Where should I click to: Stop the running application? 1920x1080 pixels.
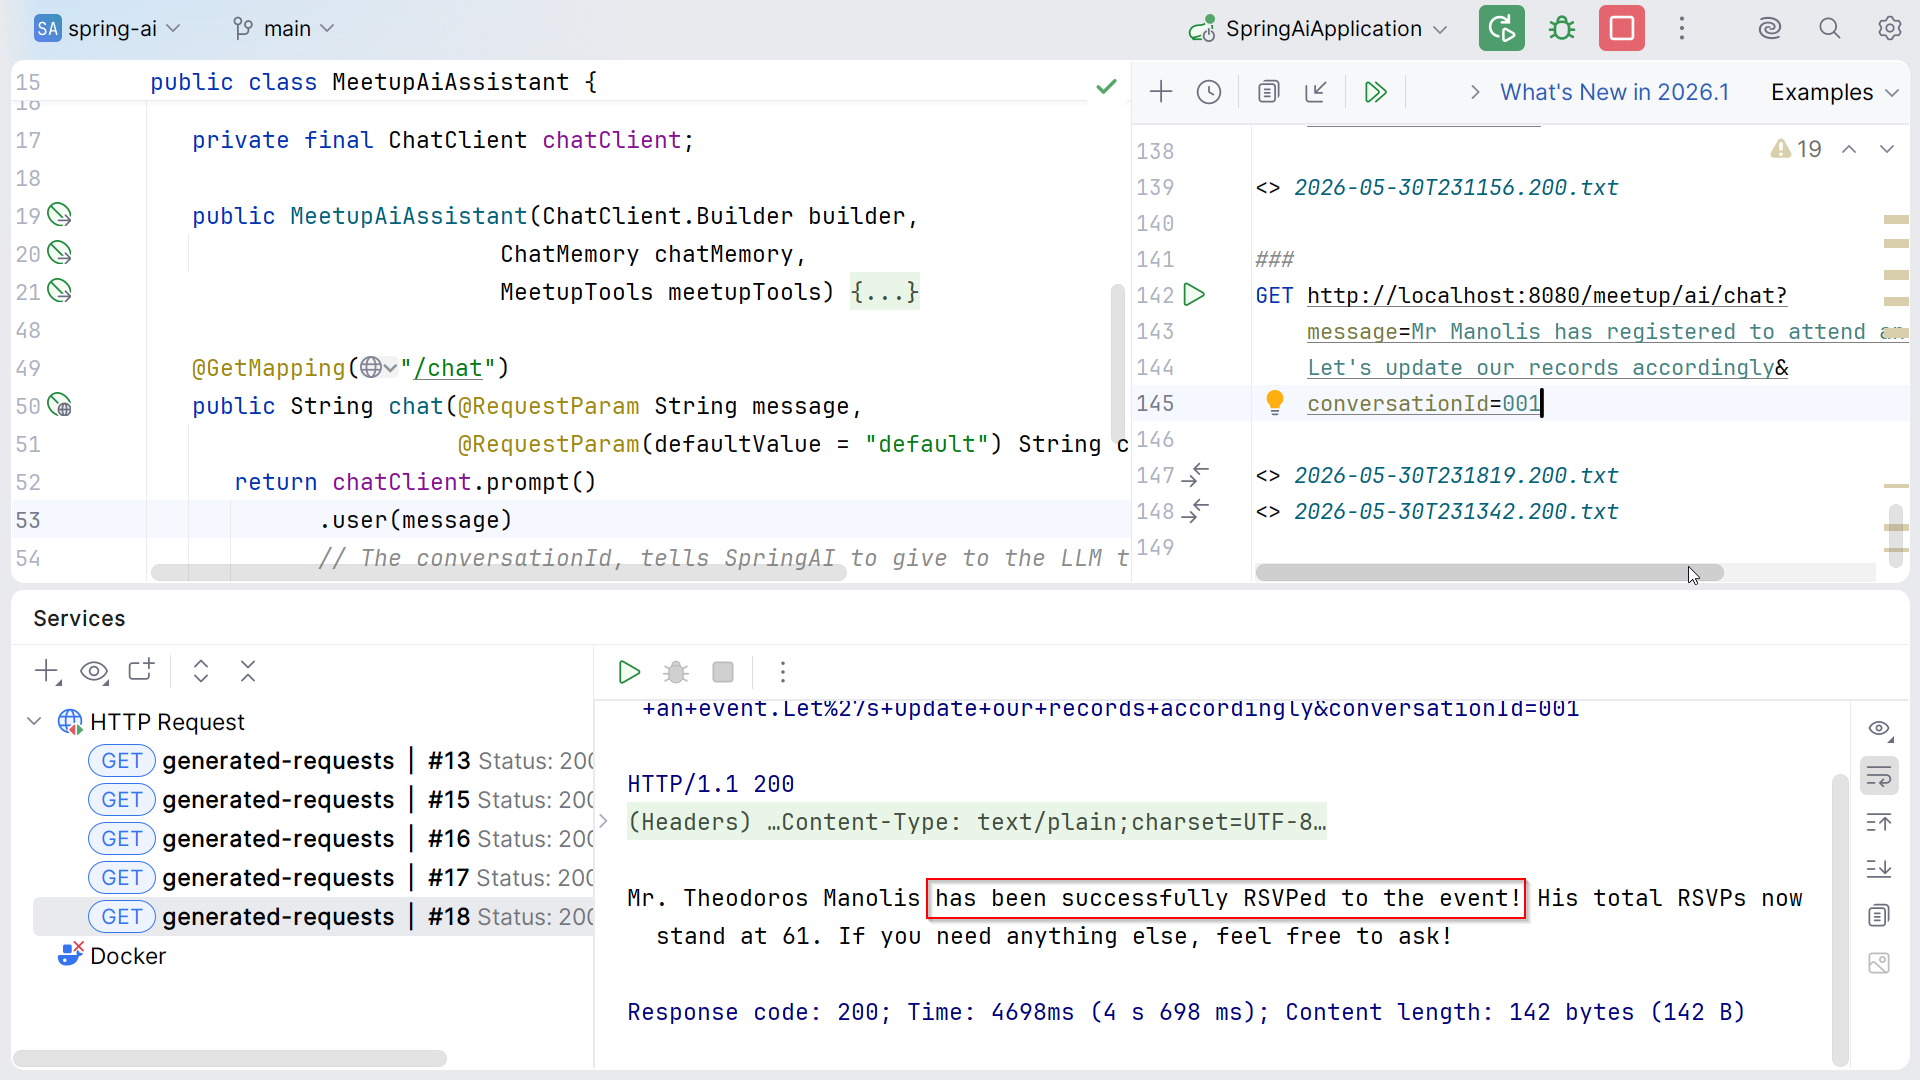[1621, 28]
